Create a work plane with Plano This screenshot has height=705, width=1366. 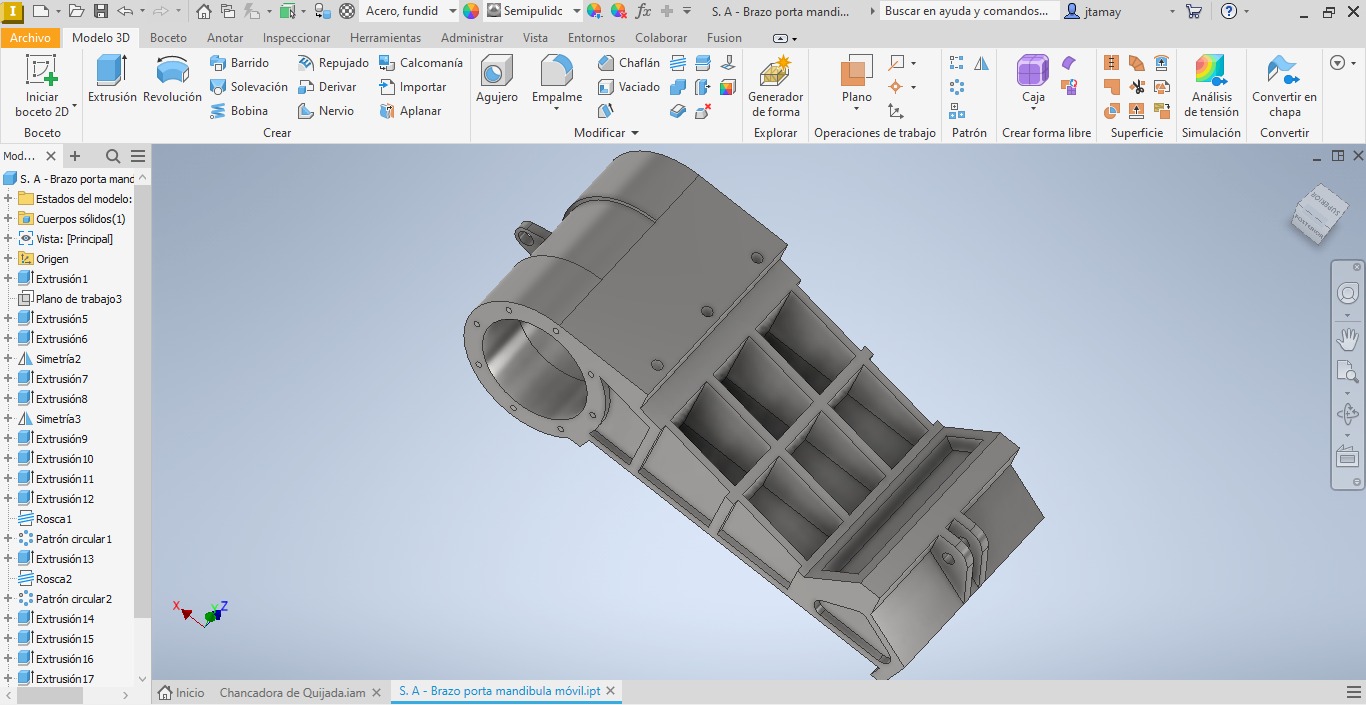857,82
